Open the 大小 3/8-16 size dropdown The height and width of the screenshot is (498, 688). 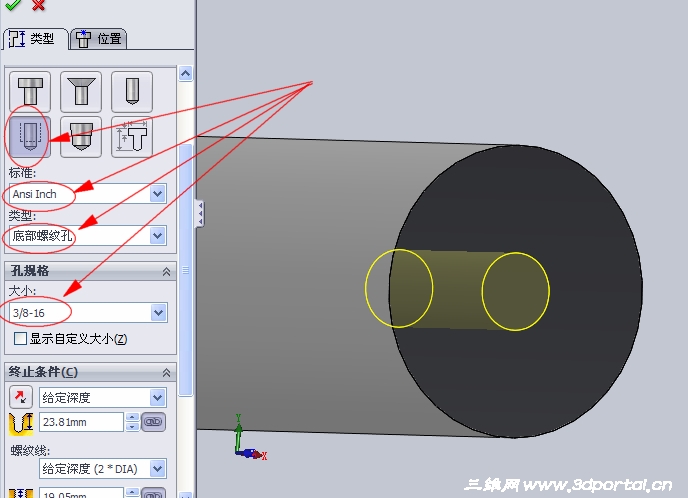[158, 313]
